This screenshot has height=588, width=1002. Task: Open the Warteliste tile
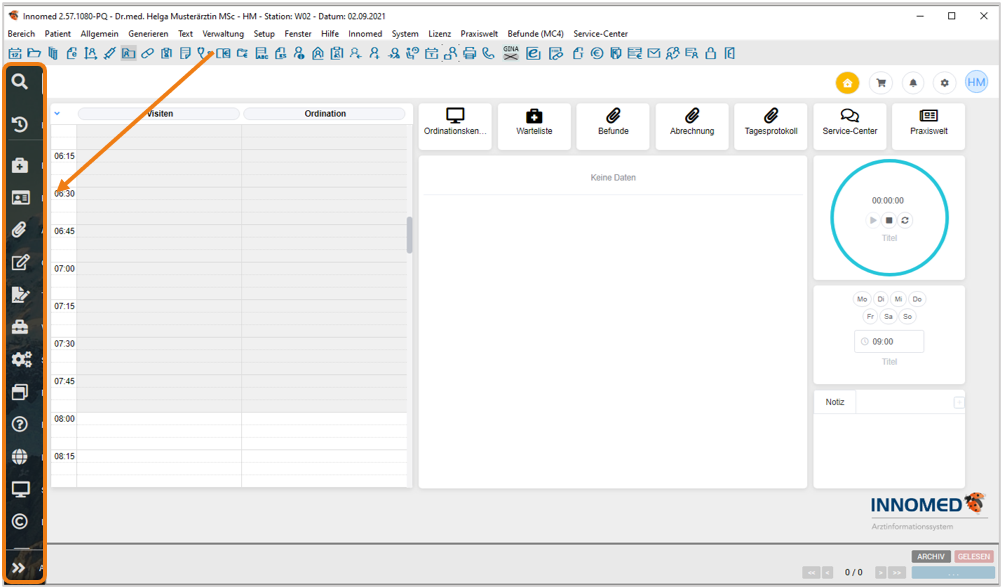click(x=534, y=127)
